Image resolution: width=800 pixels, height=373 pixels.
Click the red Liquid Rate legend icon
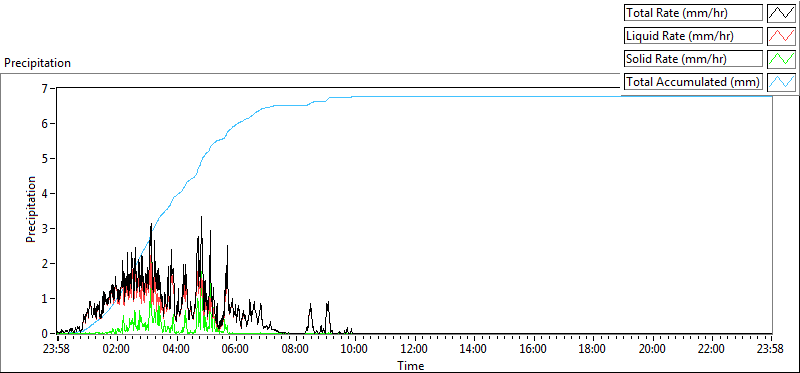[781, 36]
